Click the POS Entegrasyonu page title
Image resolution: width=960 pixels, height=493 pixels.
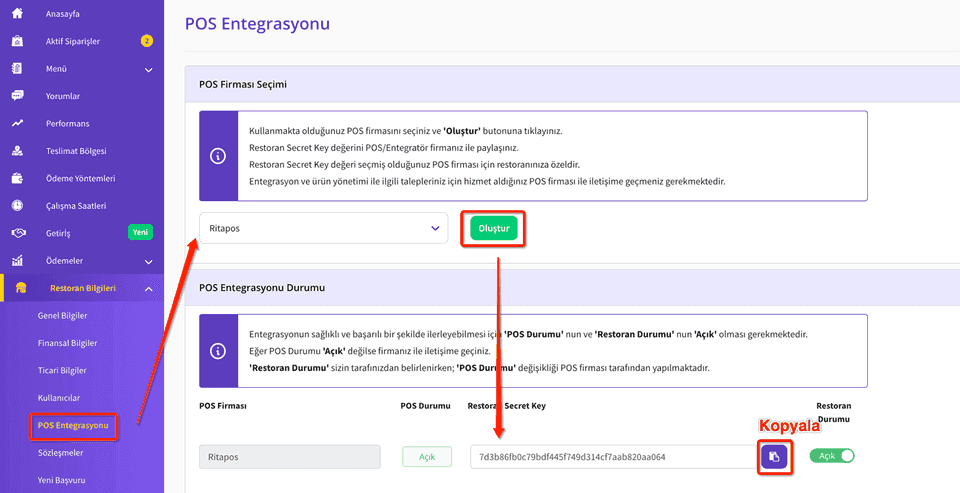257,24
